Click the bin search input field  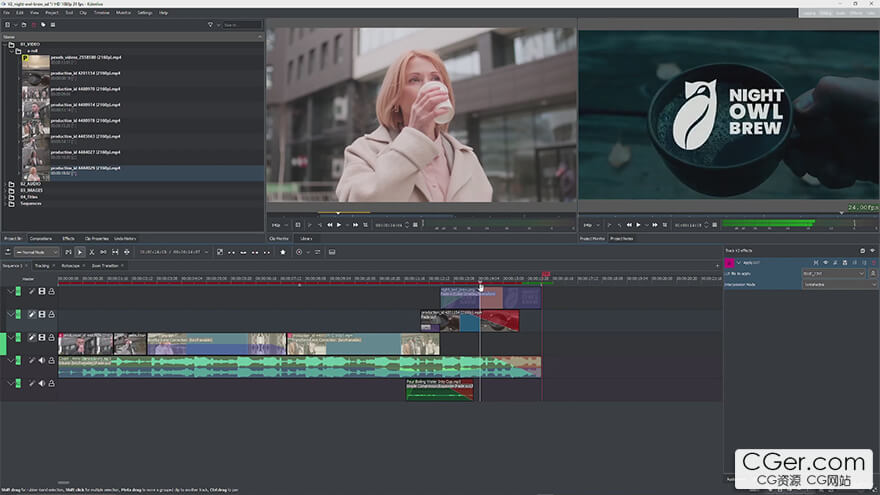click(x=242, y=25)
